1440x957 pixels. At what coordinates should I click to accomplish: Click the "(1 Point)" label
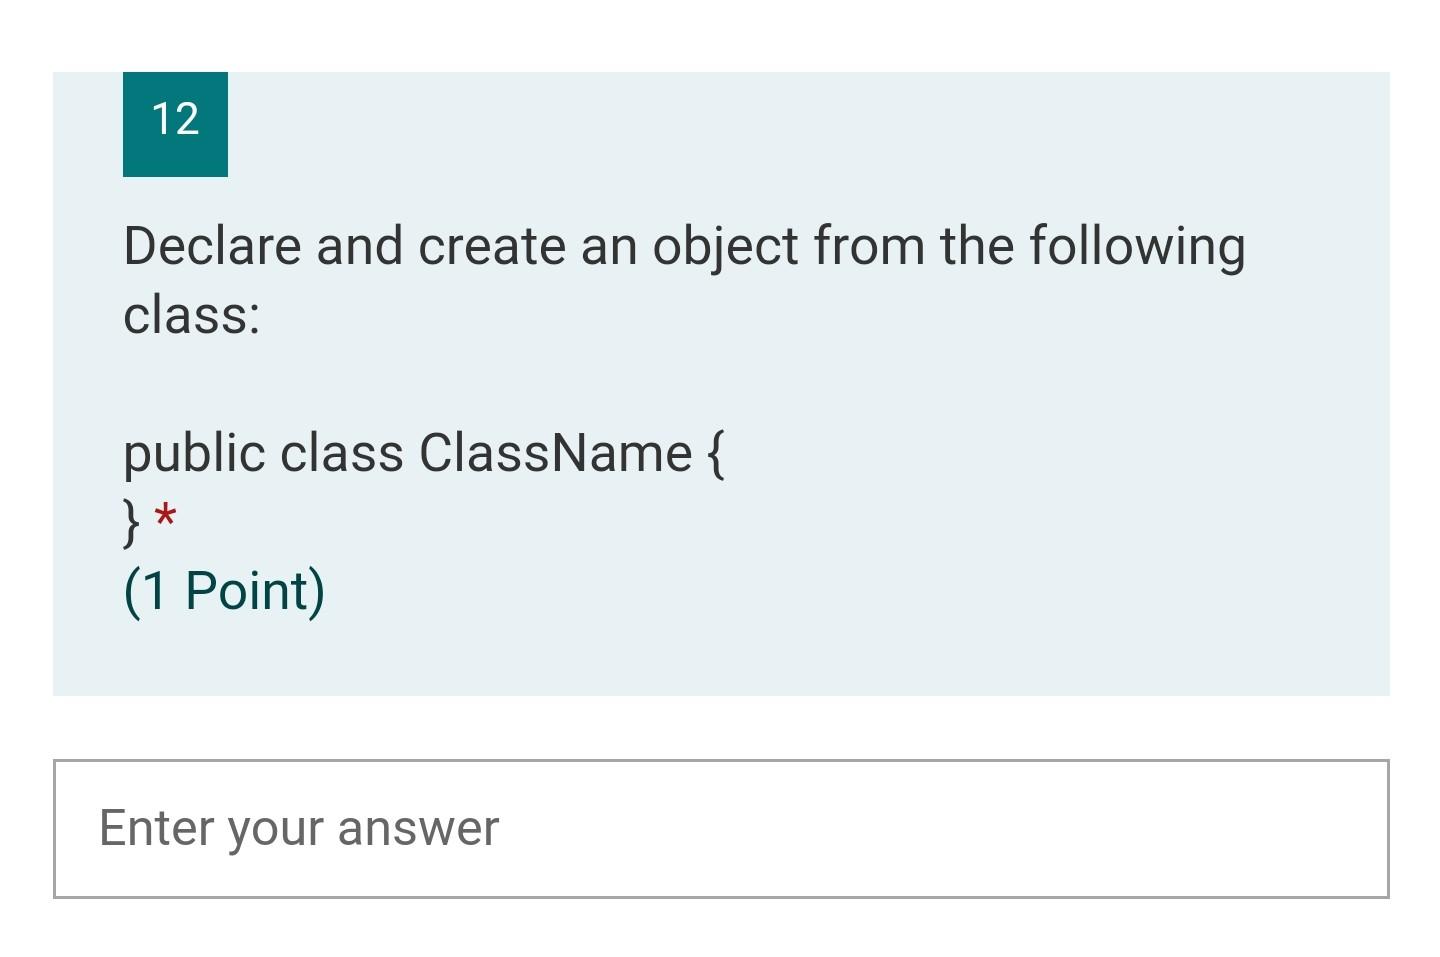click(x=224, y=590)
